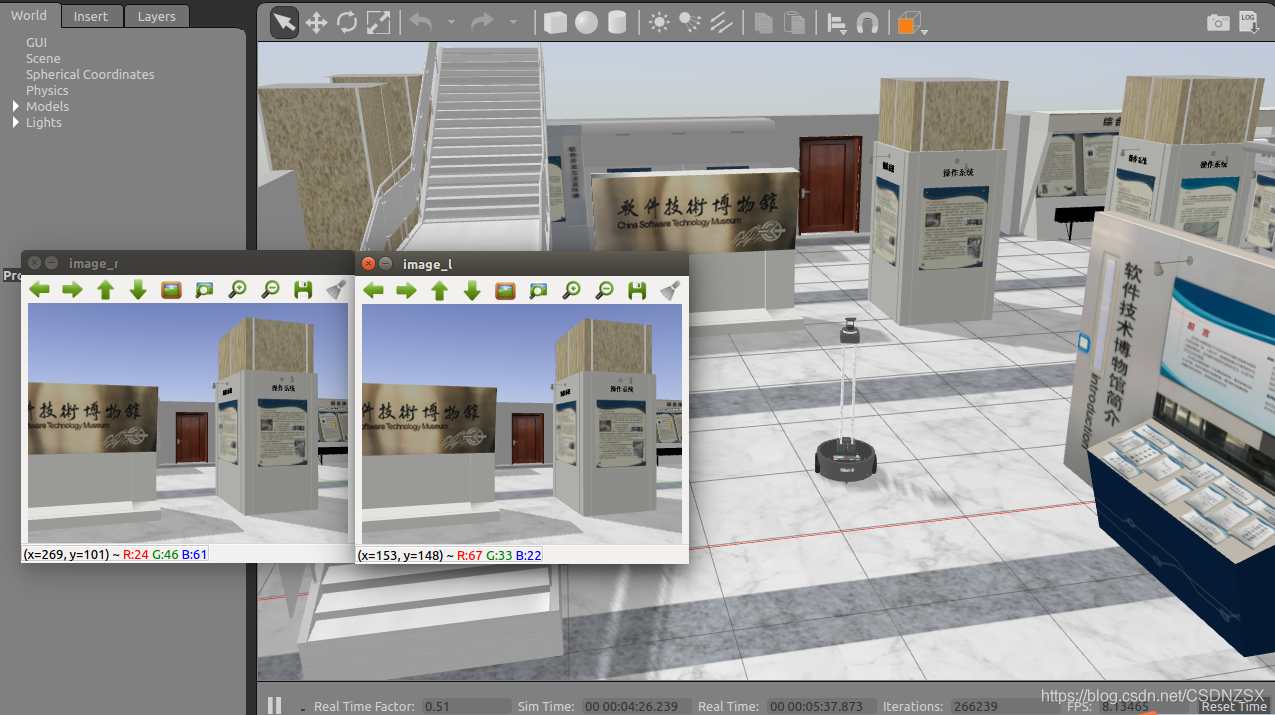Open the redo history dropdown
This screenshot has width=1275, height=715.
click(513, 22)
